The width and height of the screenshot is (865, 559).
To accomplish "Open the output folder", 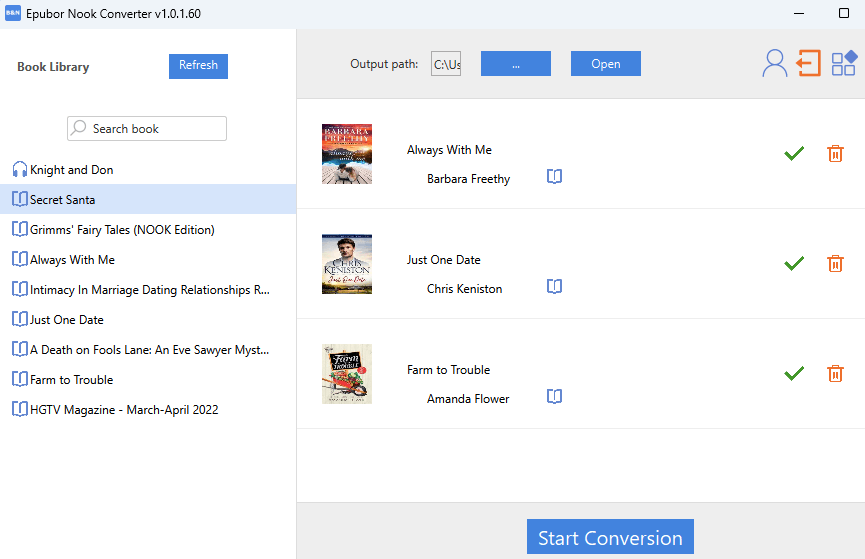I will click(605, 63).
